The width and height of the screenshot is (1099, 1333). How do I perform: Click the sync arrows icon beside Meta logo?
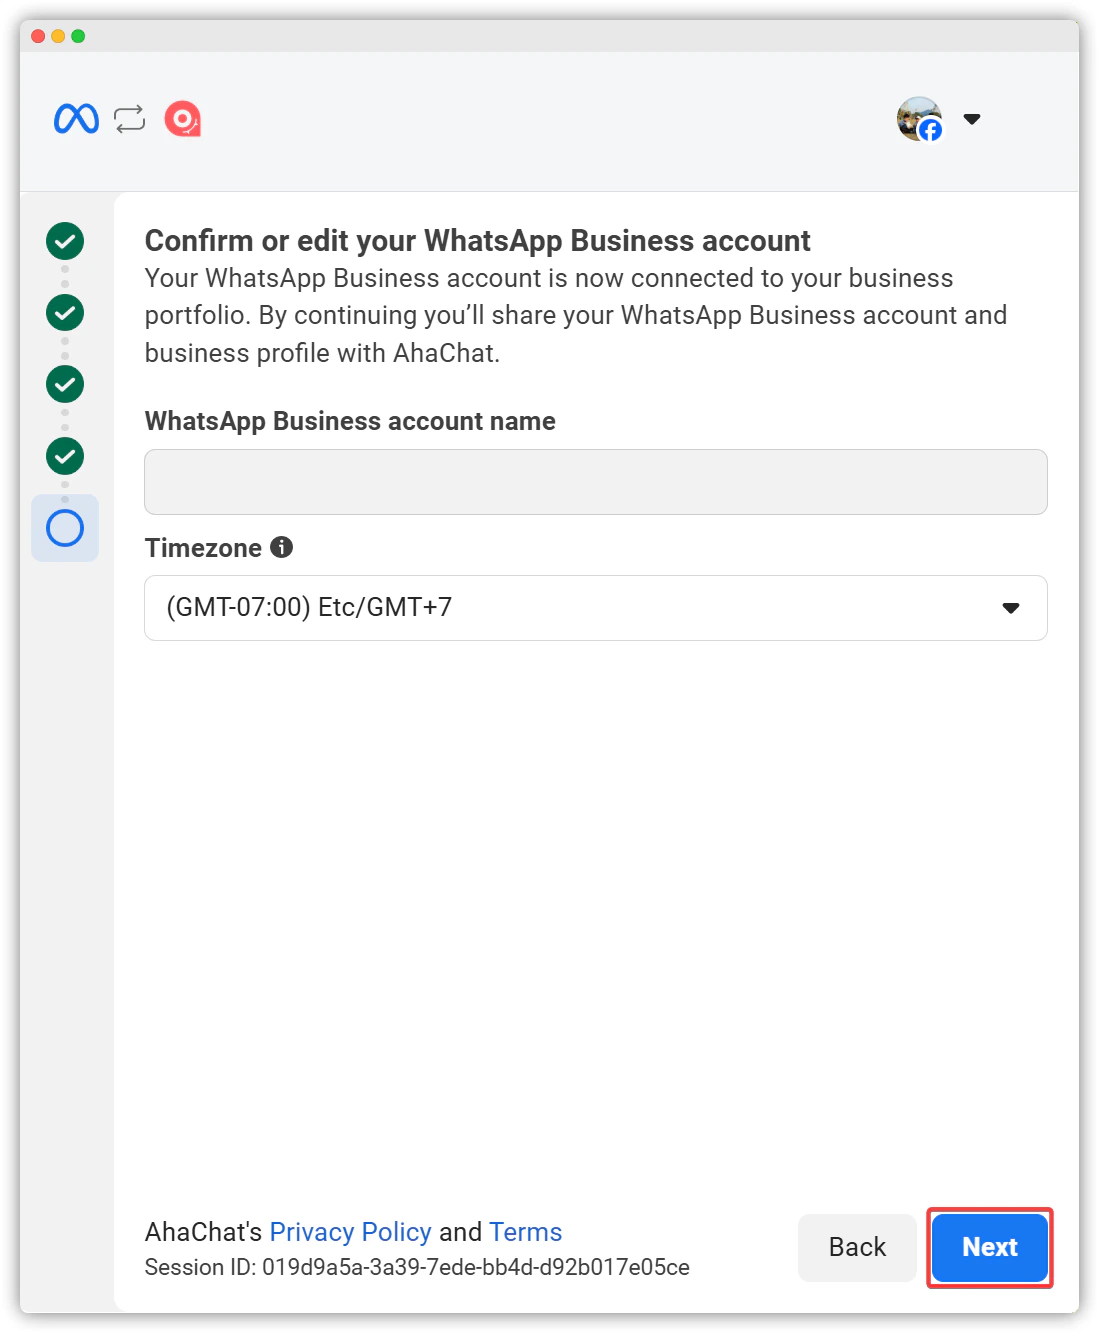[130, 119]
